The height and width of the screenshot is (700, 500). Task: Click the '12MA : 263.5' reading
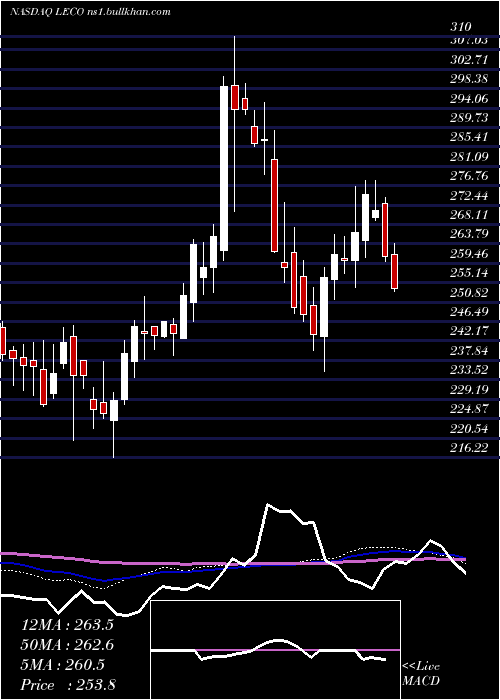tap(67, 625)
